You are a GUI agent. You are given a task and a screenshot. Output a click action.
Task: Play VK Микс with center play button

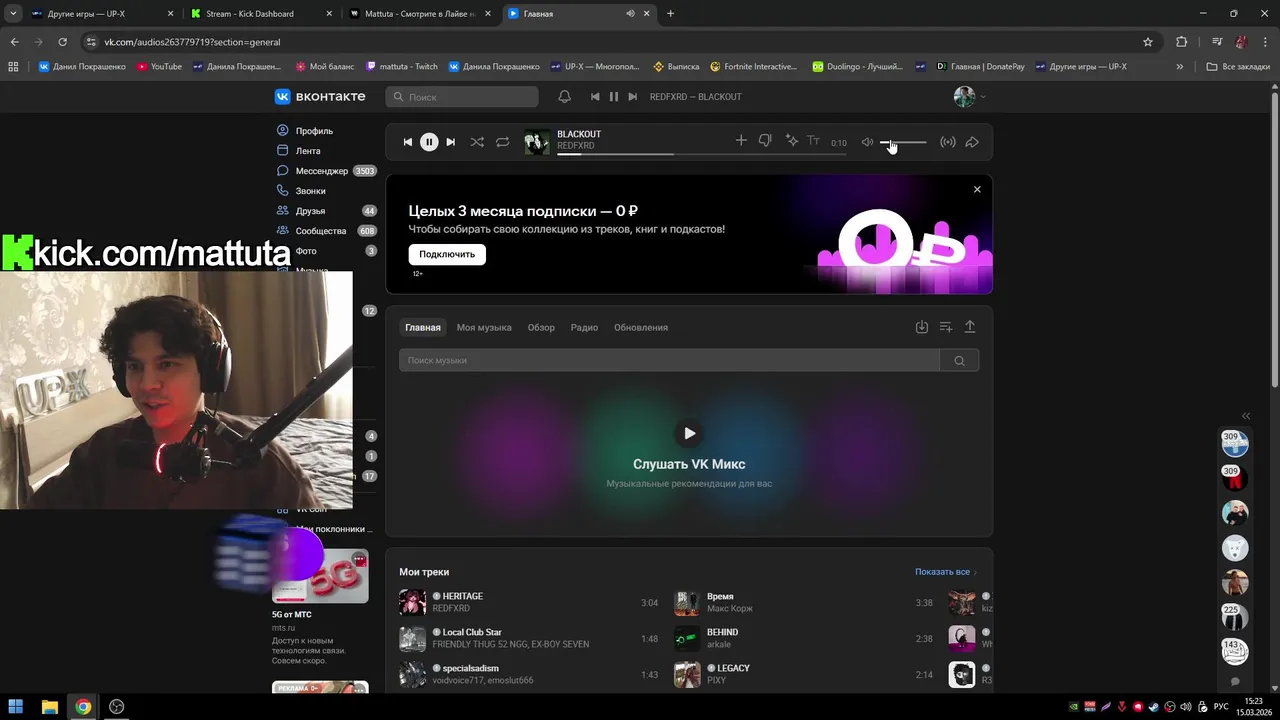pyautogui.click(x=689, y=433)
